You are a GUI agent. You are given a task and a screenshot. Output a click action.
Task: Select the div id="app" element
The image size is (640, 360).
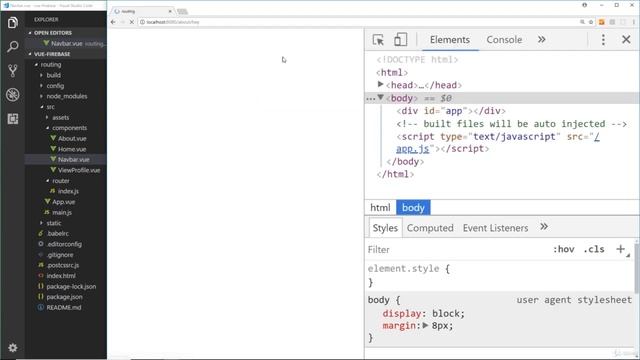click(451, 111)
